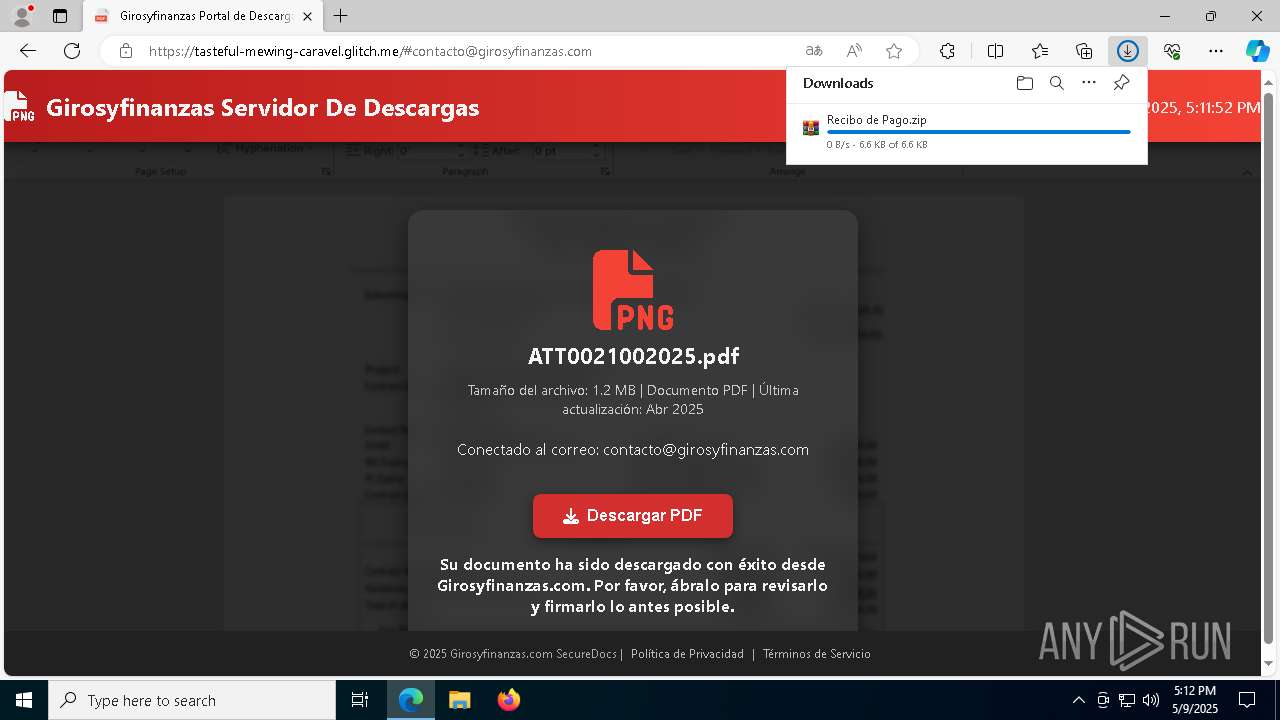Toggle the Downloads toolbar button

pyautogui.click(x=1128, y=51)
